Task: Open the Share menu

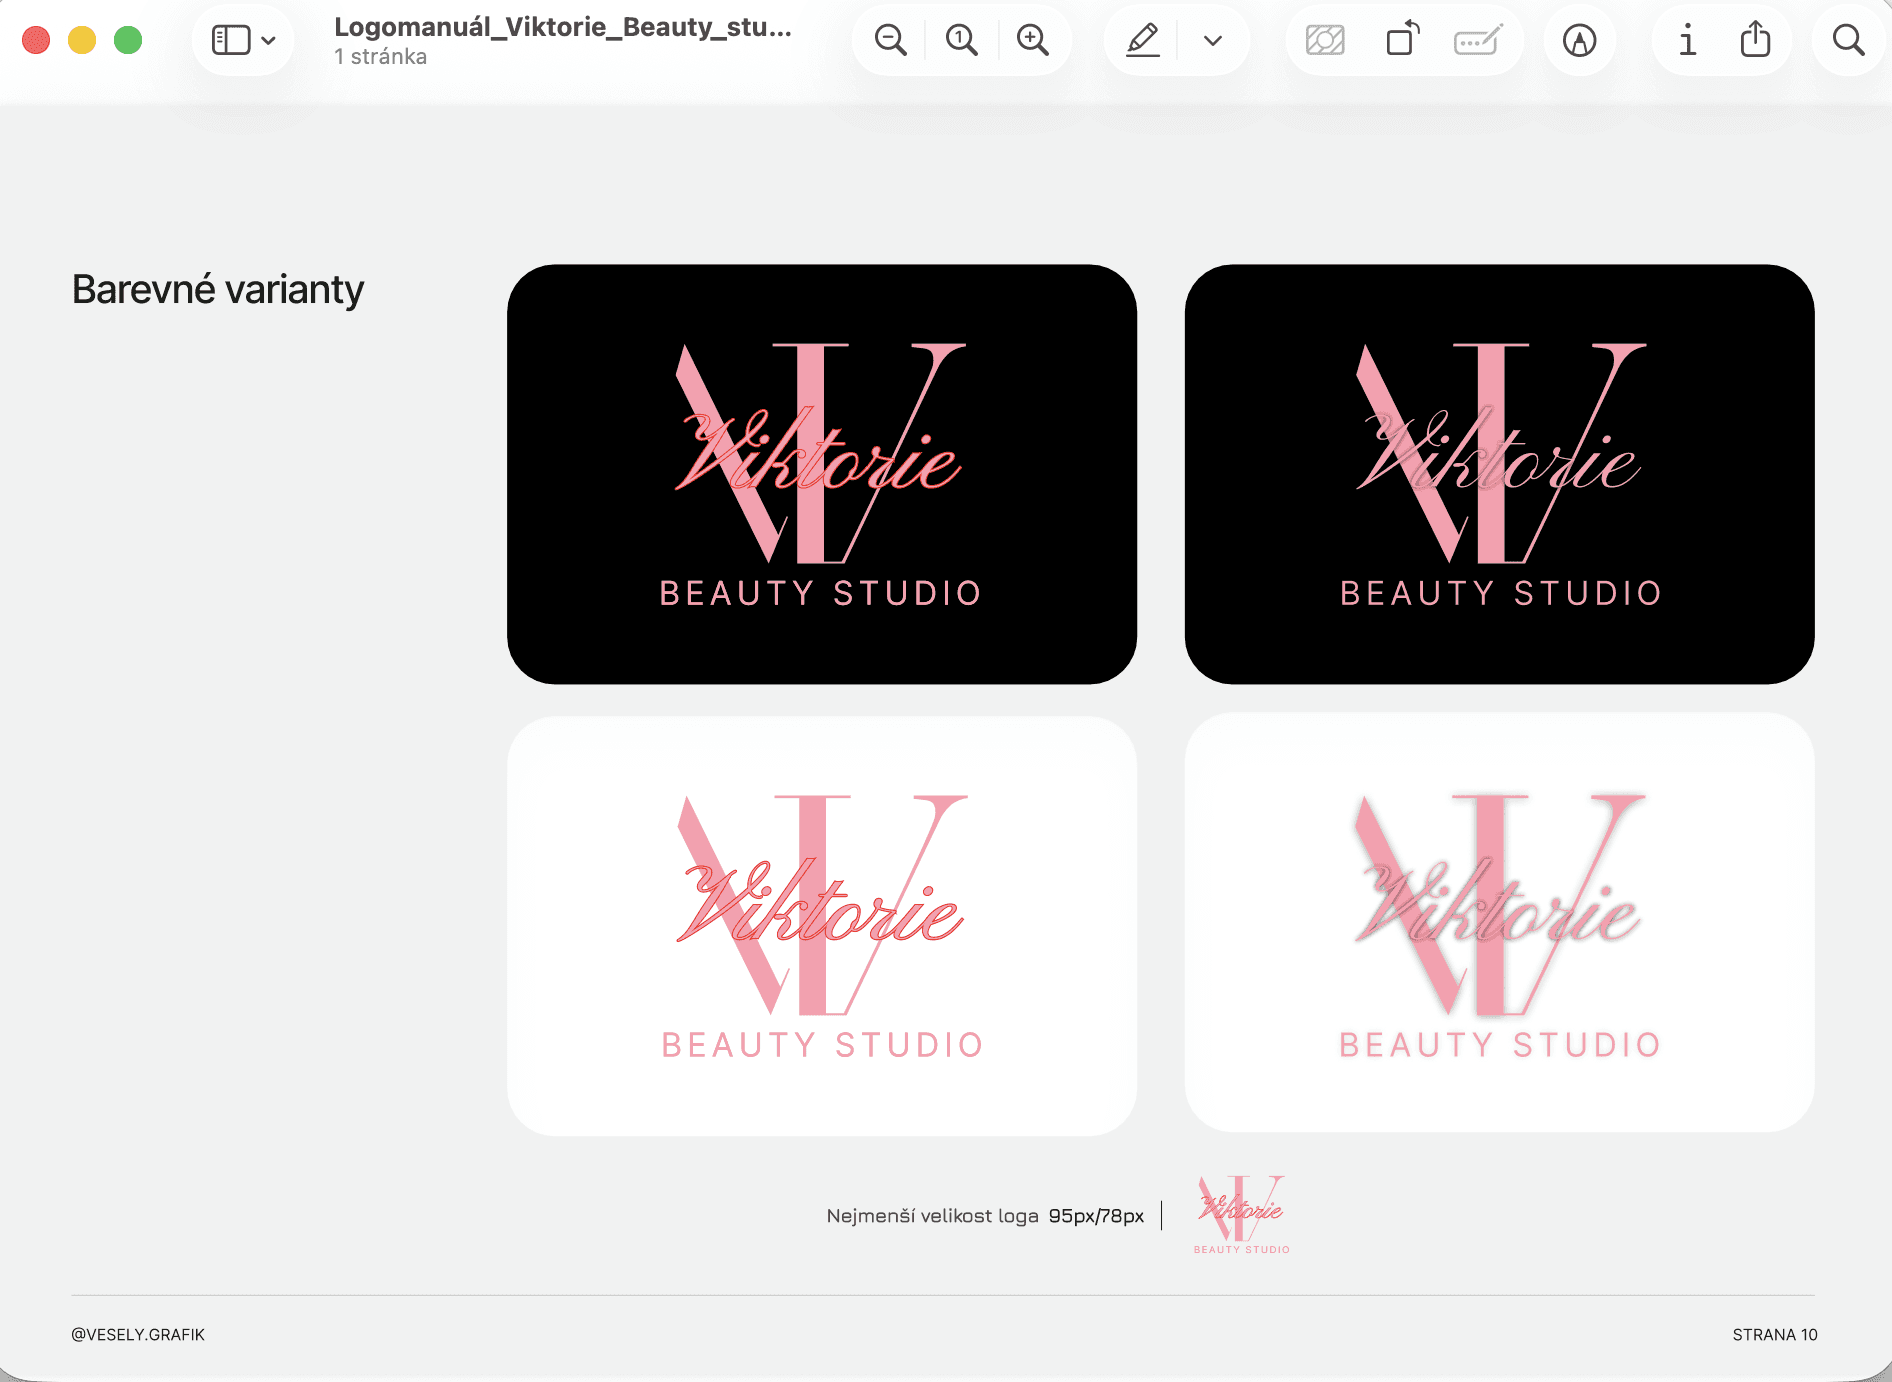Action: 1756,39
